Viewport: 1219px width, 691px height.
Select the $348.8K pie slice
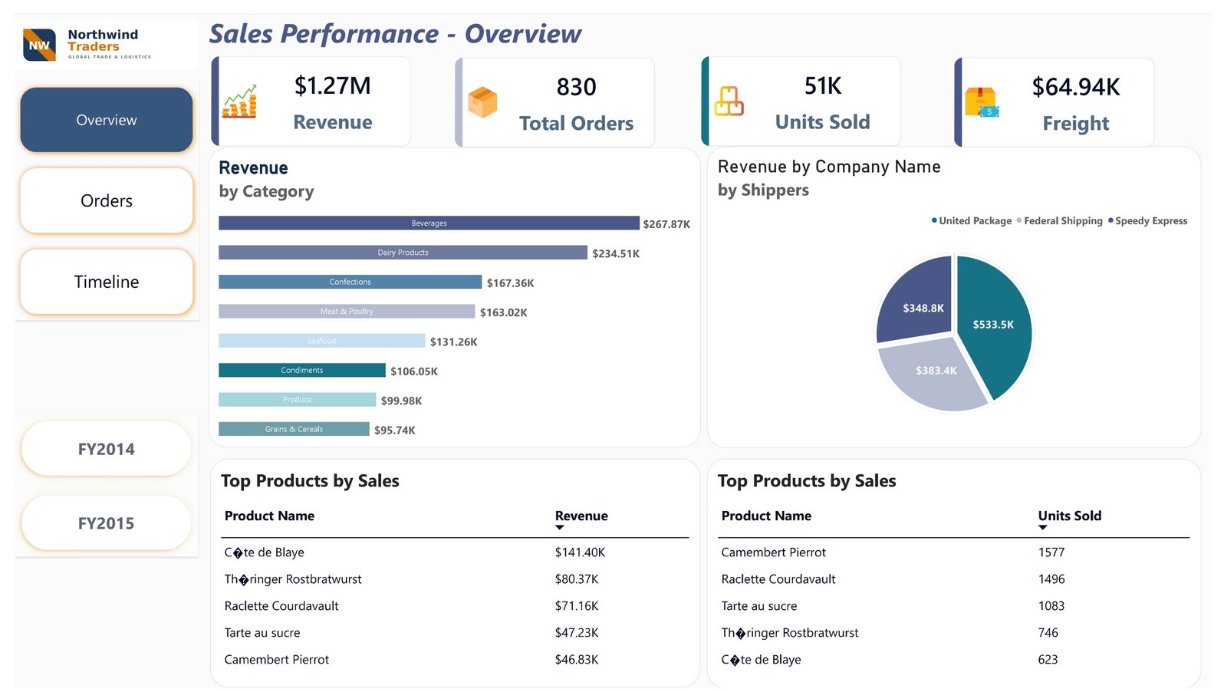point(917,300)
